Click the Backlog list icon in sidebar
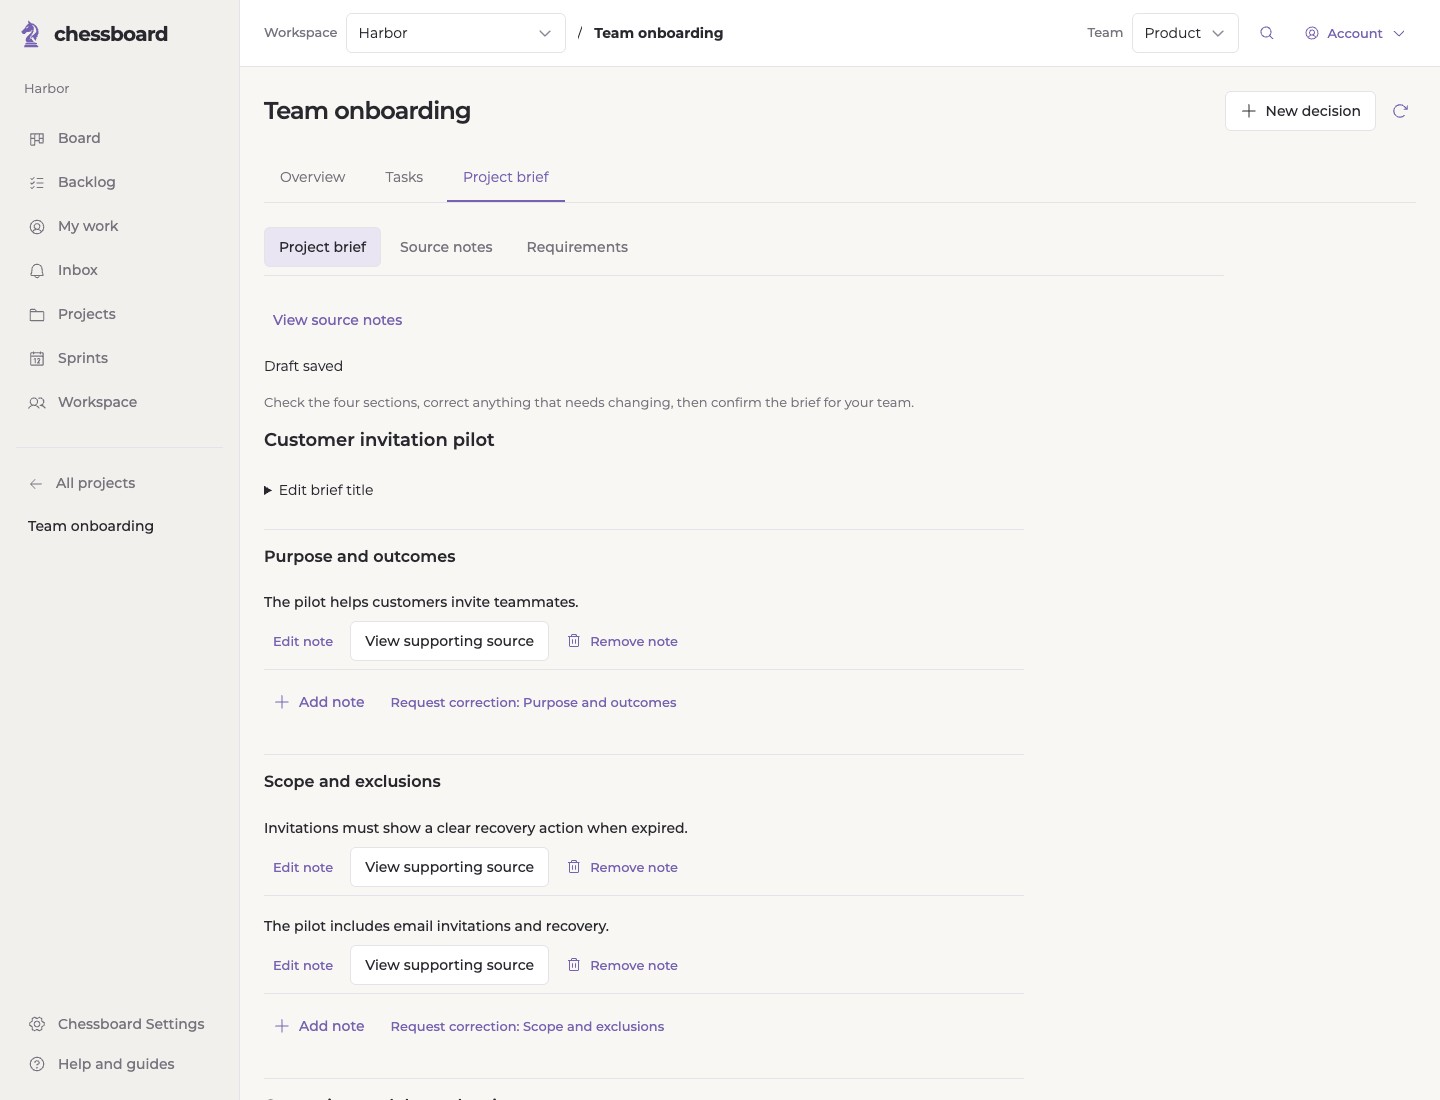 pyautogui.click(x=37, y=183)
